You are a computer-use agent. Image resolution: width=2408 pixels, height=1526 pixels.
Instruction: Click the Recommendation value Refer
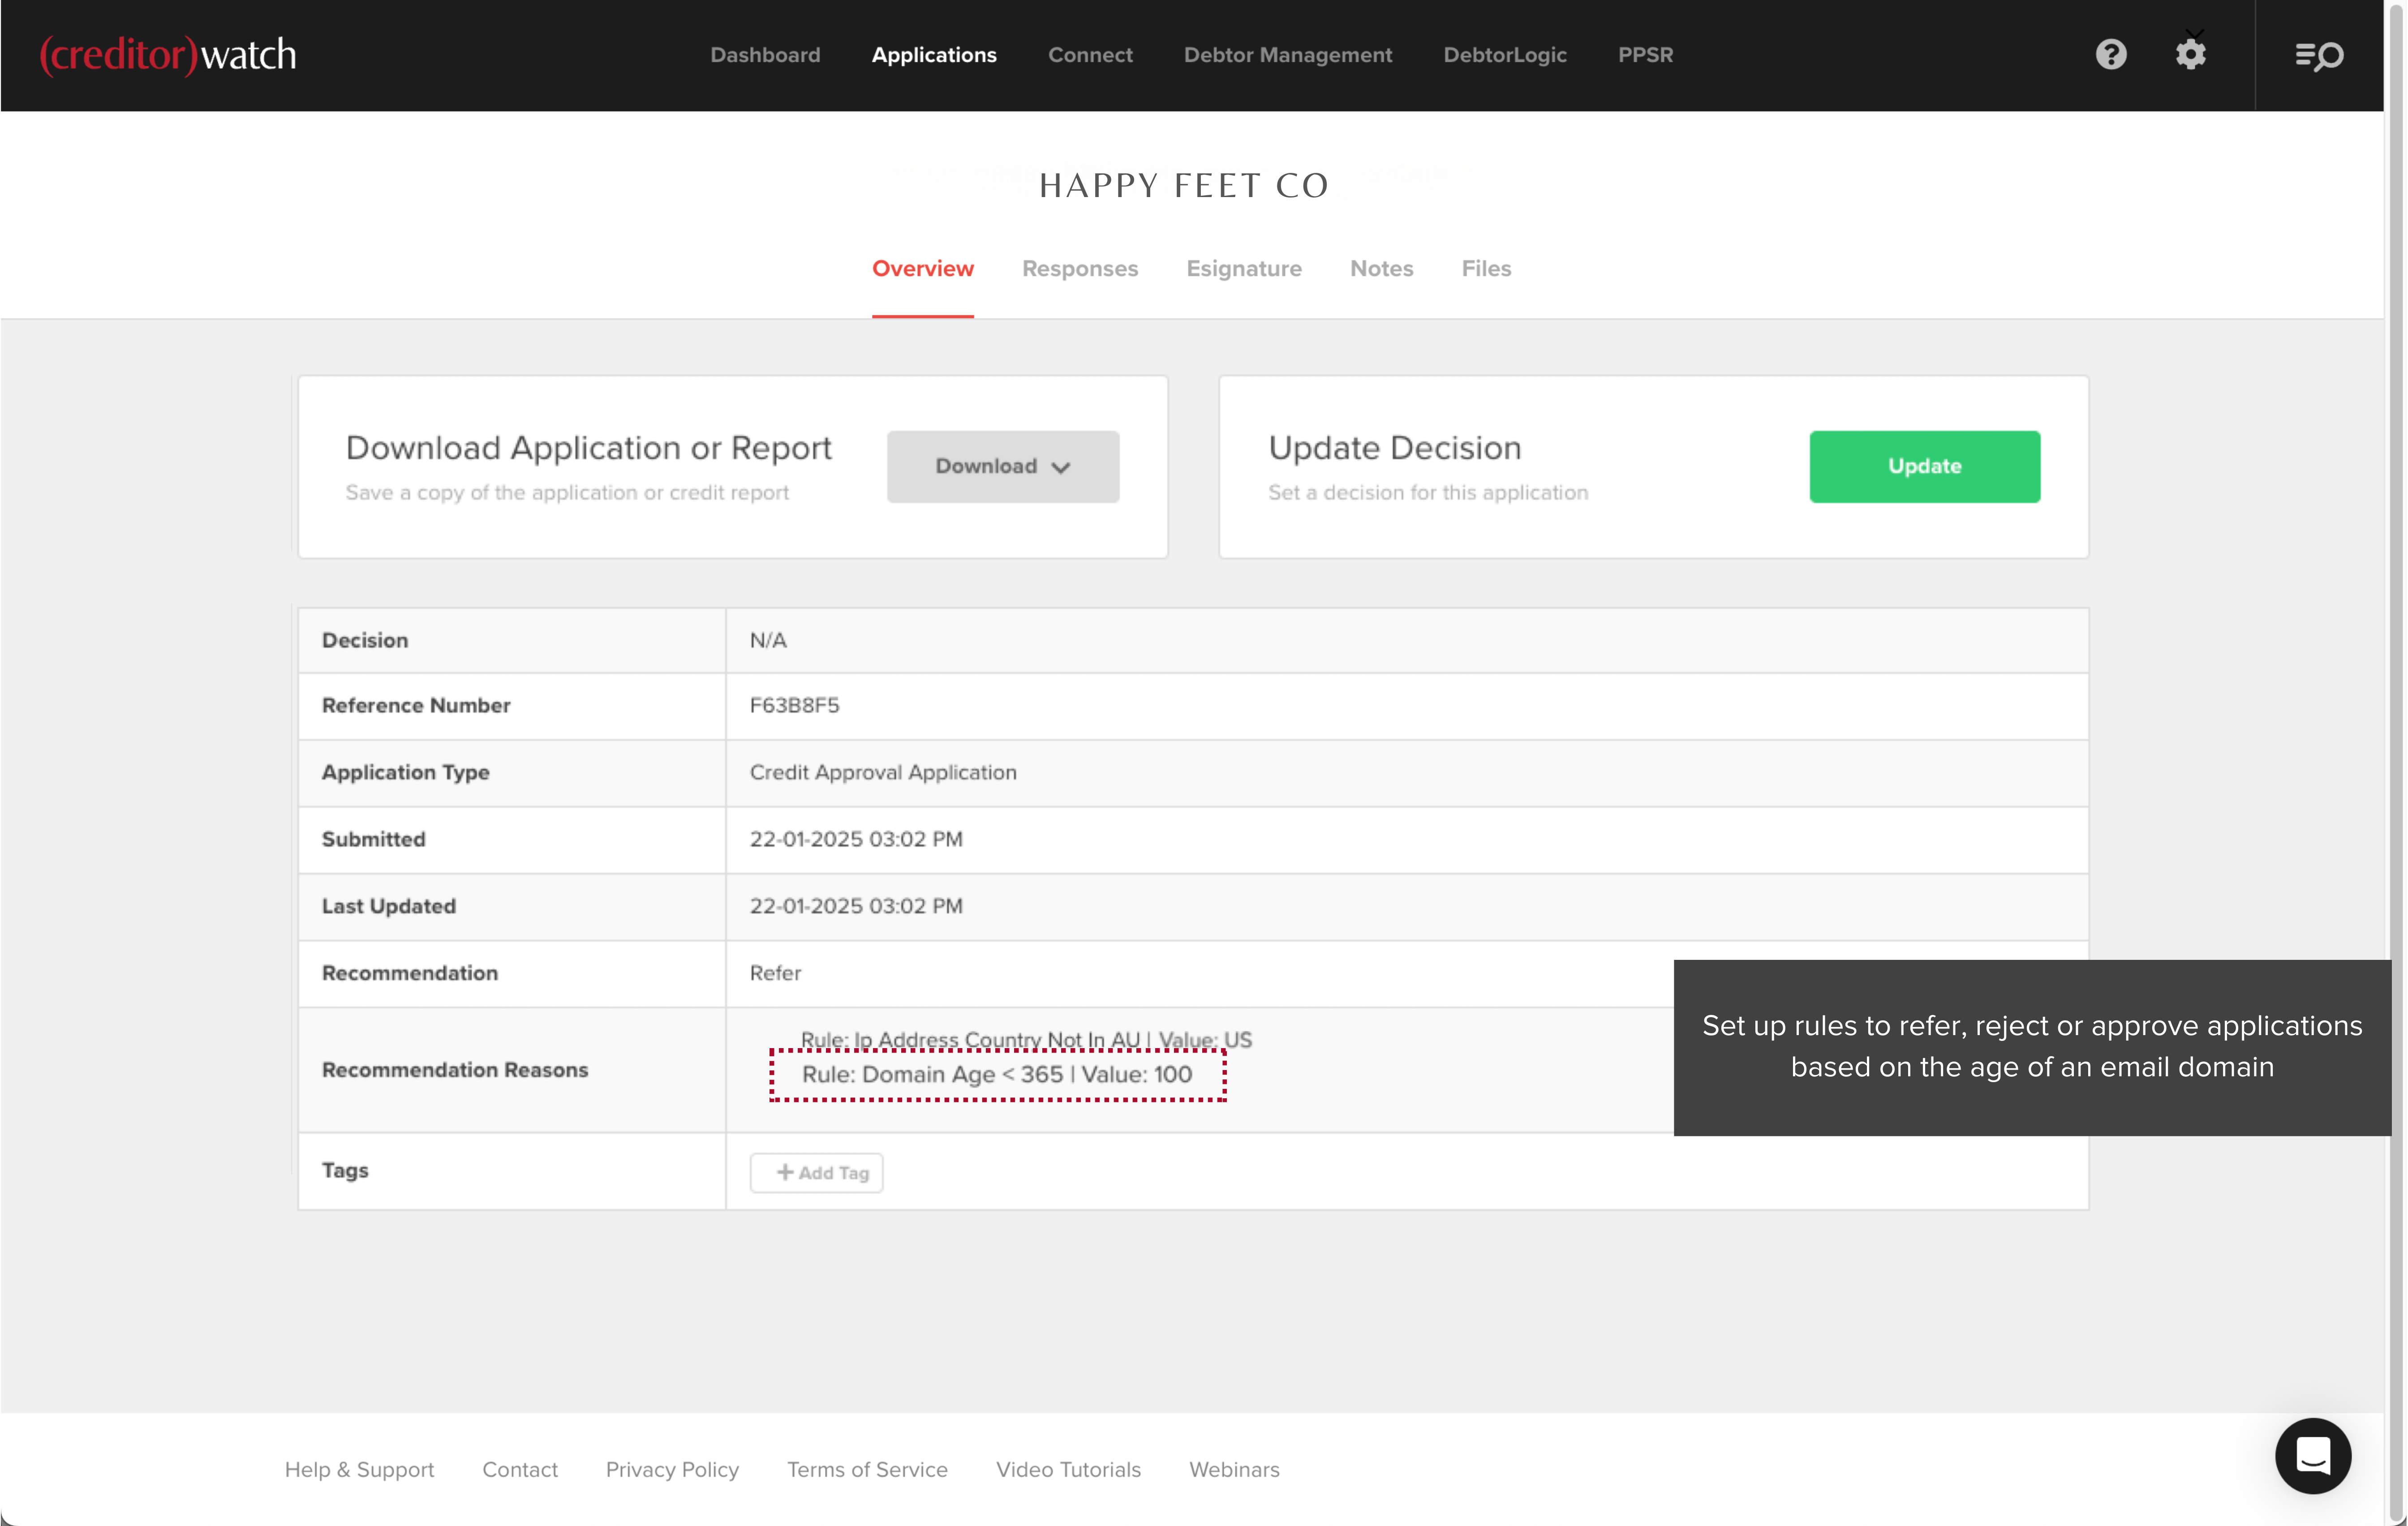[775, 973]
